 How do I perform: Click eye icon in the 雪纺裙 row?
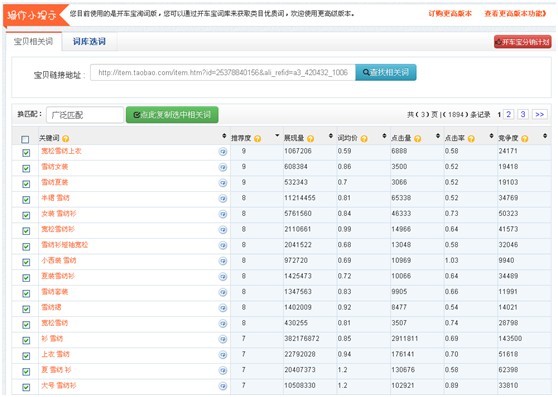pos(223,308)
